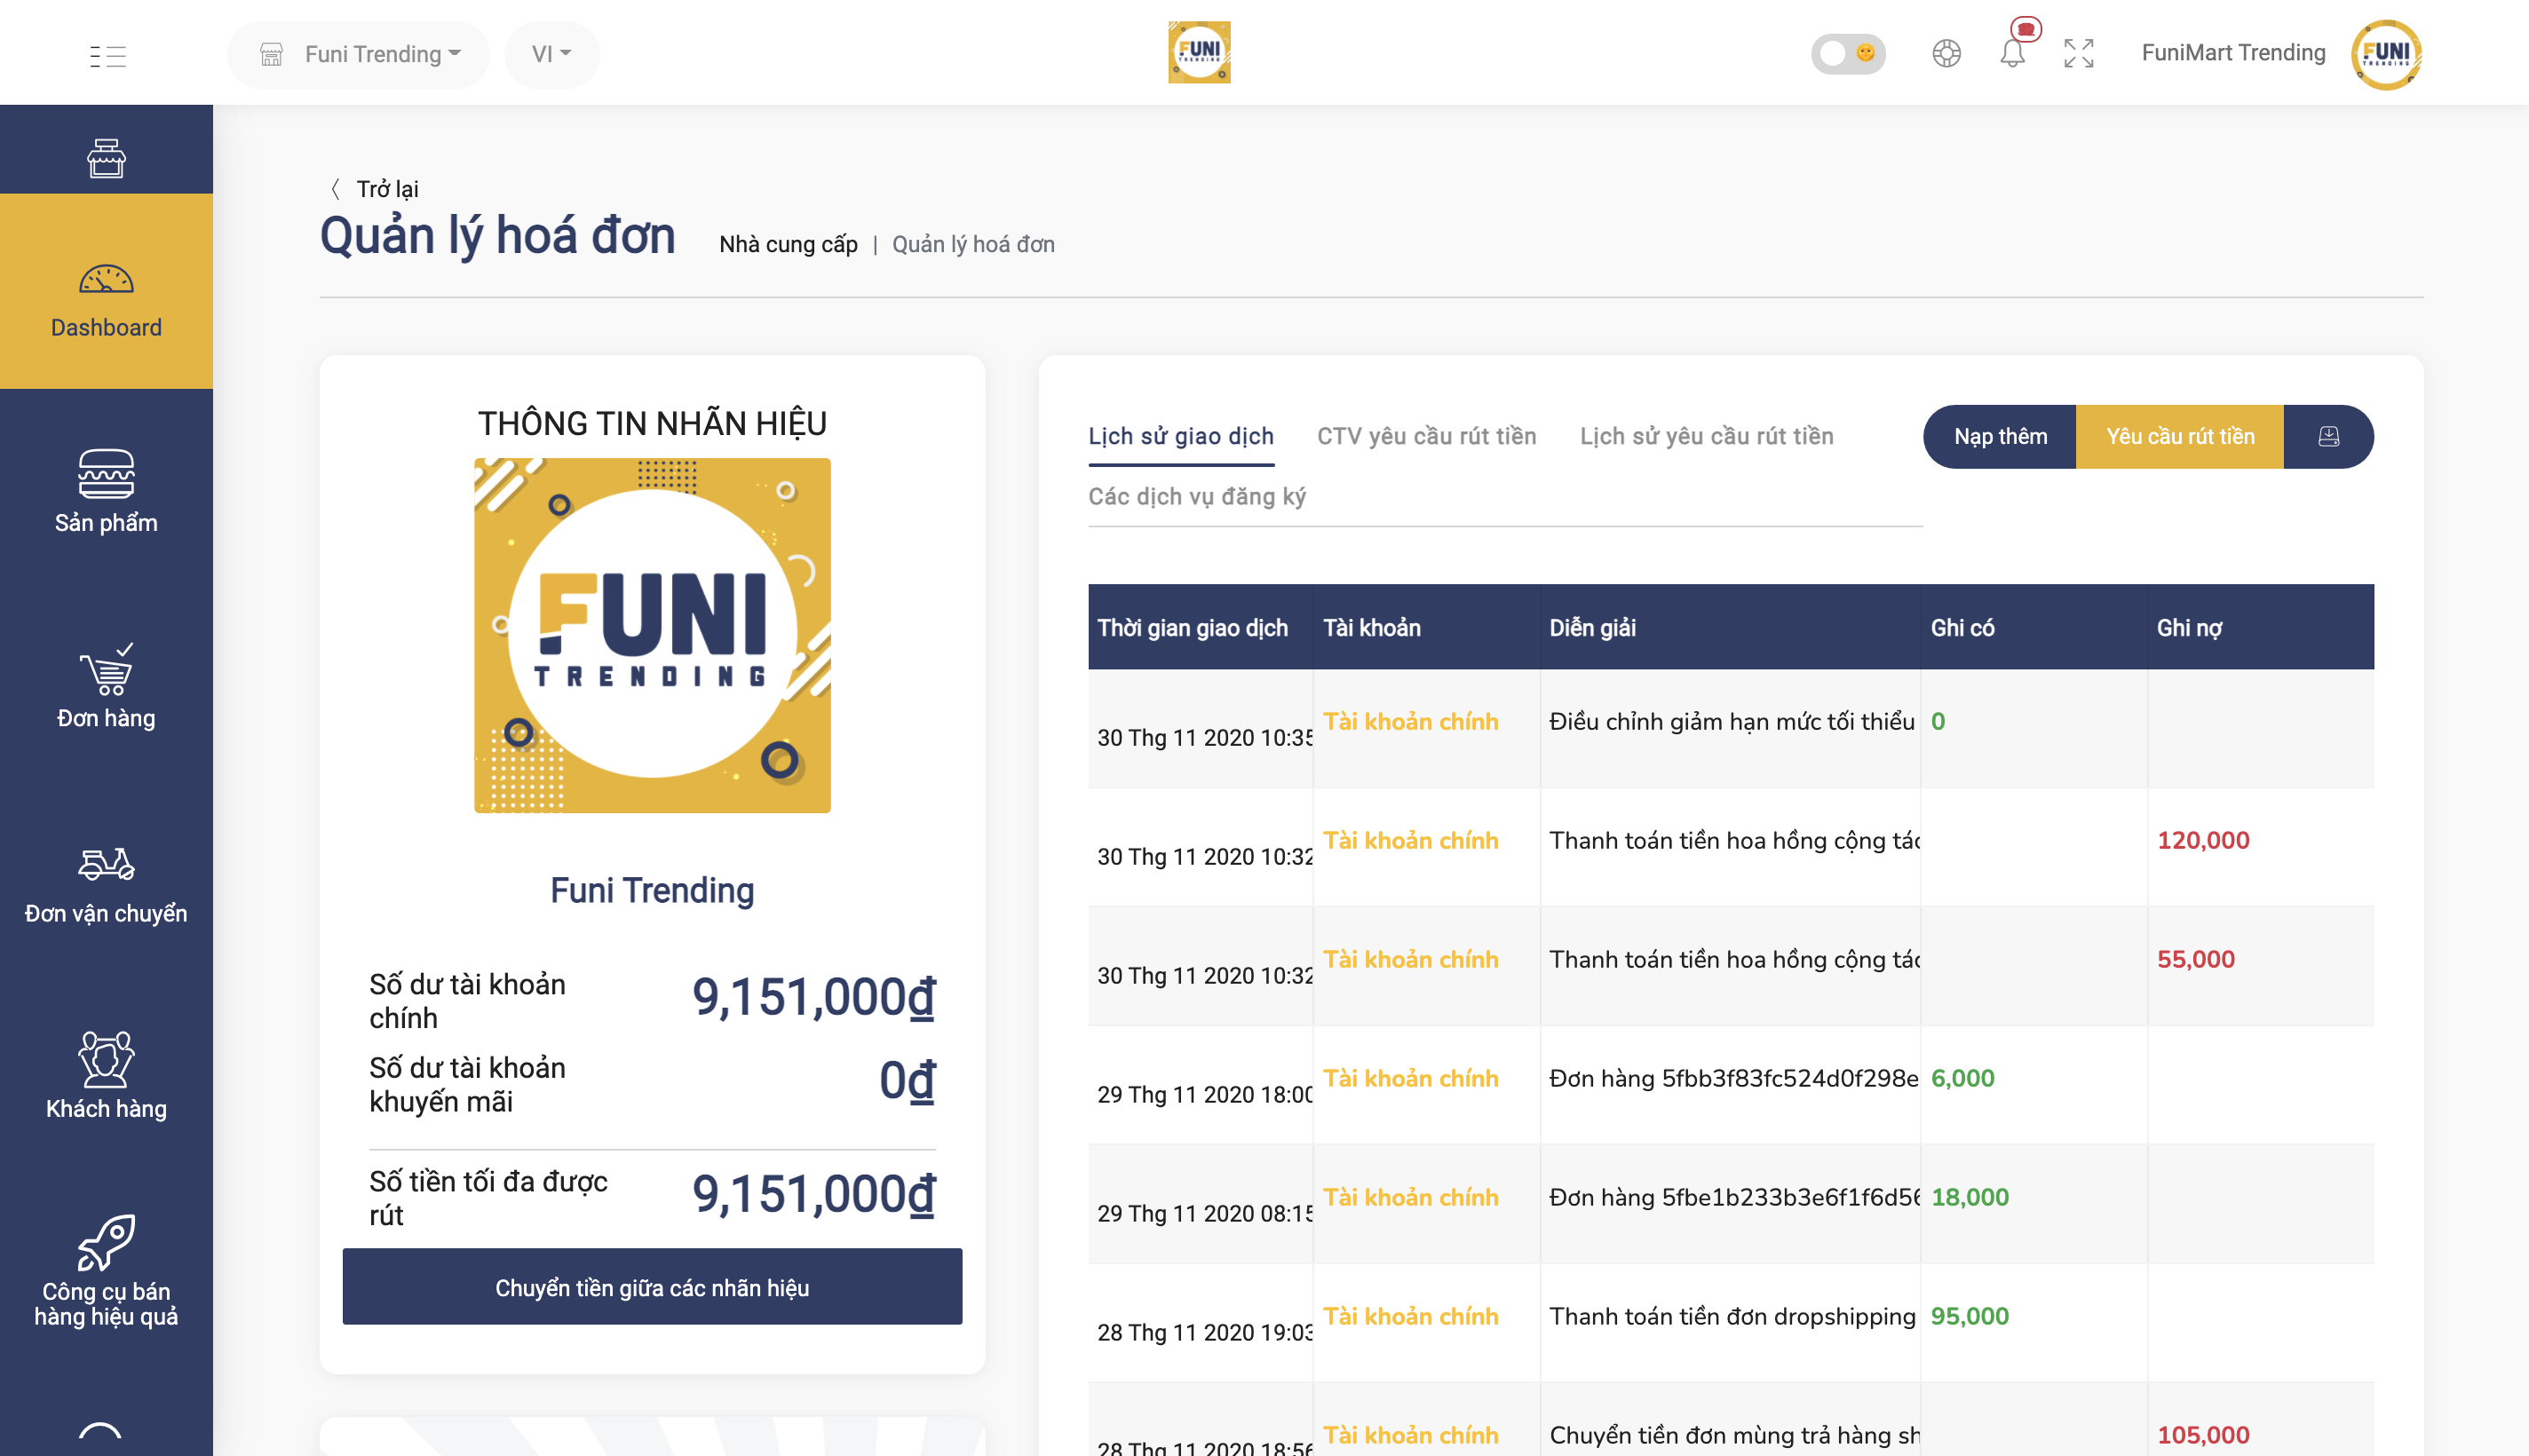Switch to Lịch sử giao dịch tab
Screen dimensions: 2529x1456
click(1181, 436)
